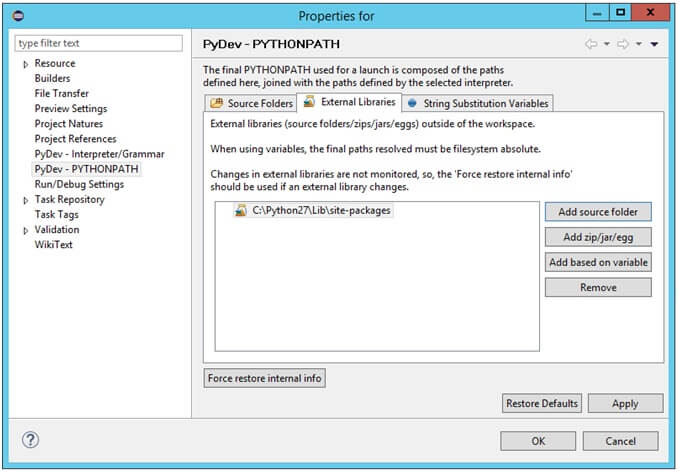Open the forward history dropdown arrow
The width and height of the screenshot is (679, 472).
click(639, 44)
